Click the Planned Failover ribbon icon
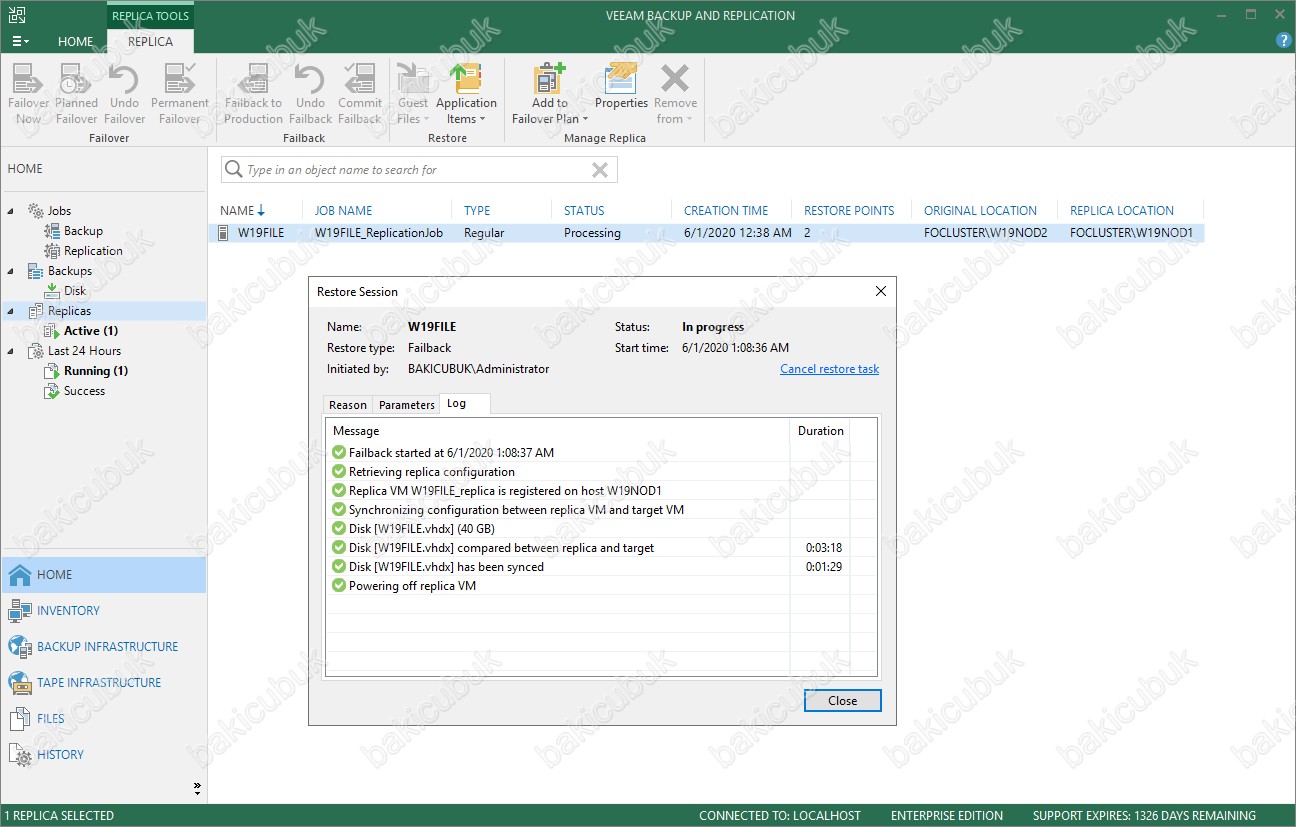1296x827 pixels. (x=76, y=94)
